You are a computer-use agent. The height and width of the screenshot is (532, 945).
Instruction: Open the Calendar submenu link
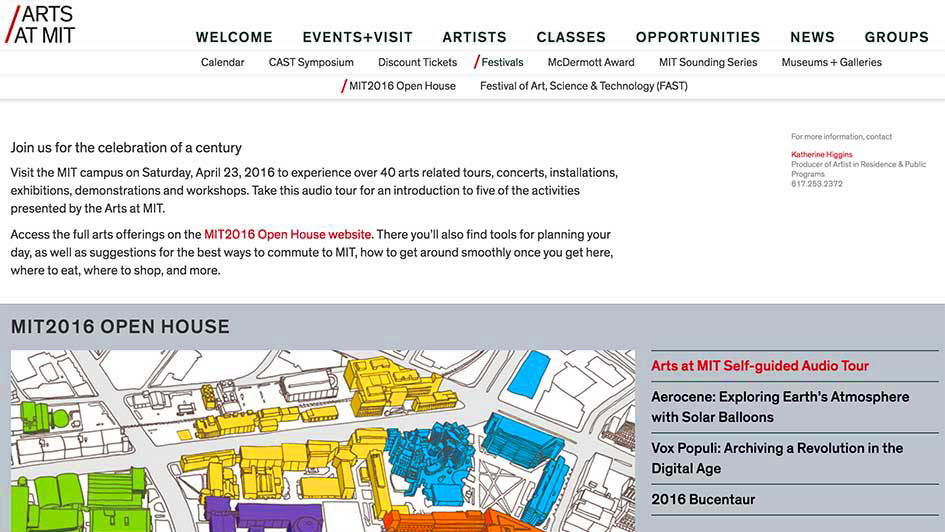(x=222, y=62)
